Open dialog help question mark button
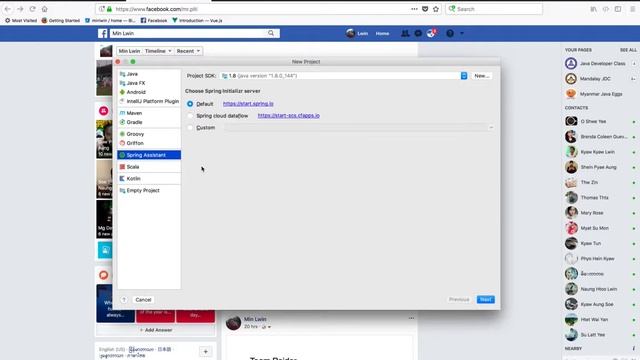This screenshot has height=360, width=640. [x=124, y=300]
